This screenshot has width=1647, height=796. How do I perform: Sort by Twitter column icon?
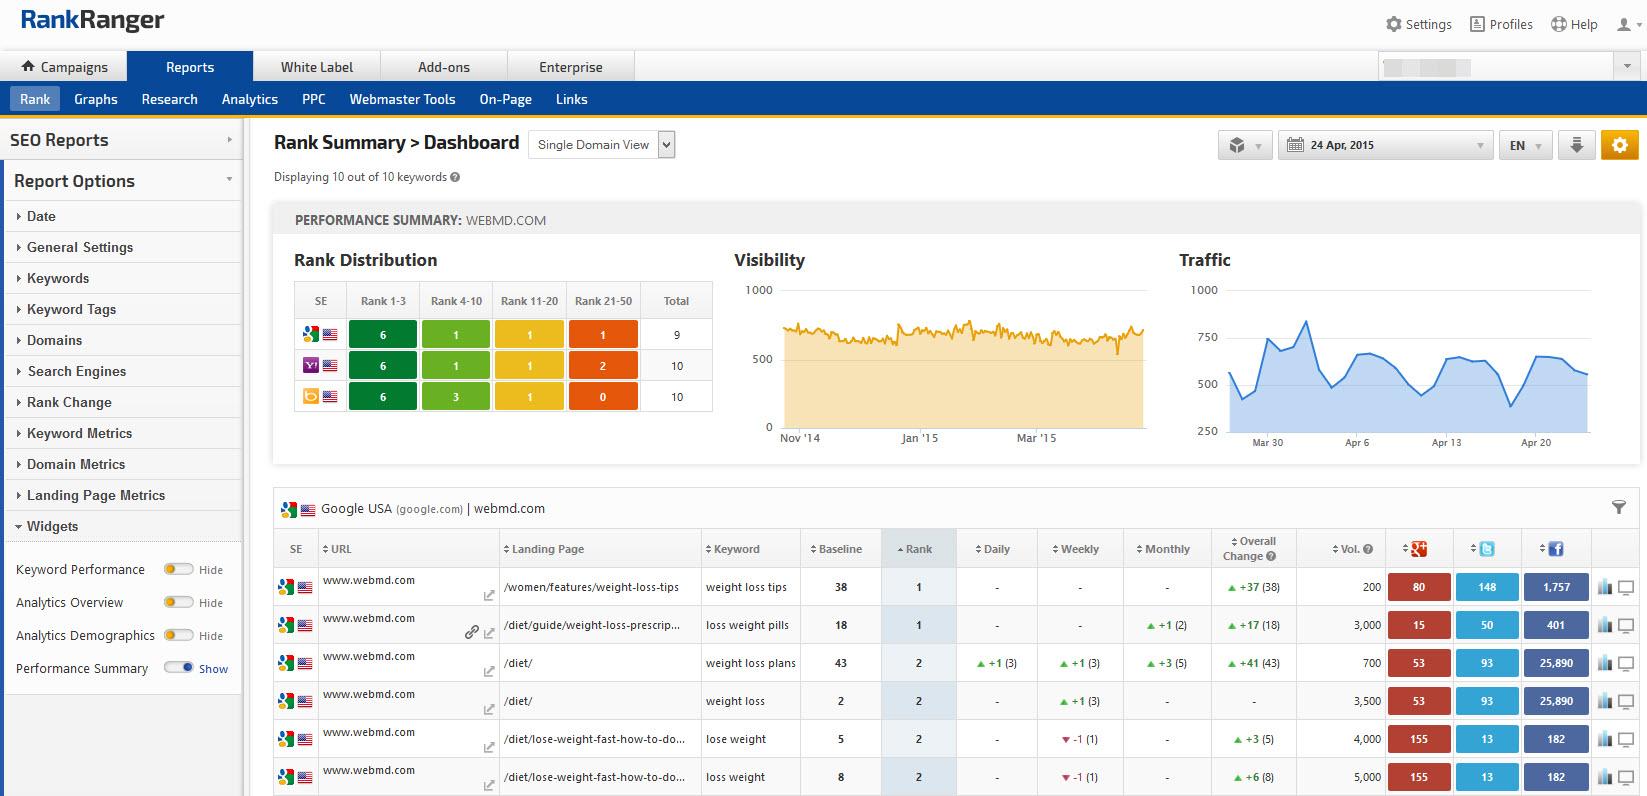[x=1487, y=549]
